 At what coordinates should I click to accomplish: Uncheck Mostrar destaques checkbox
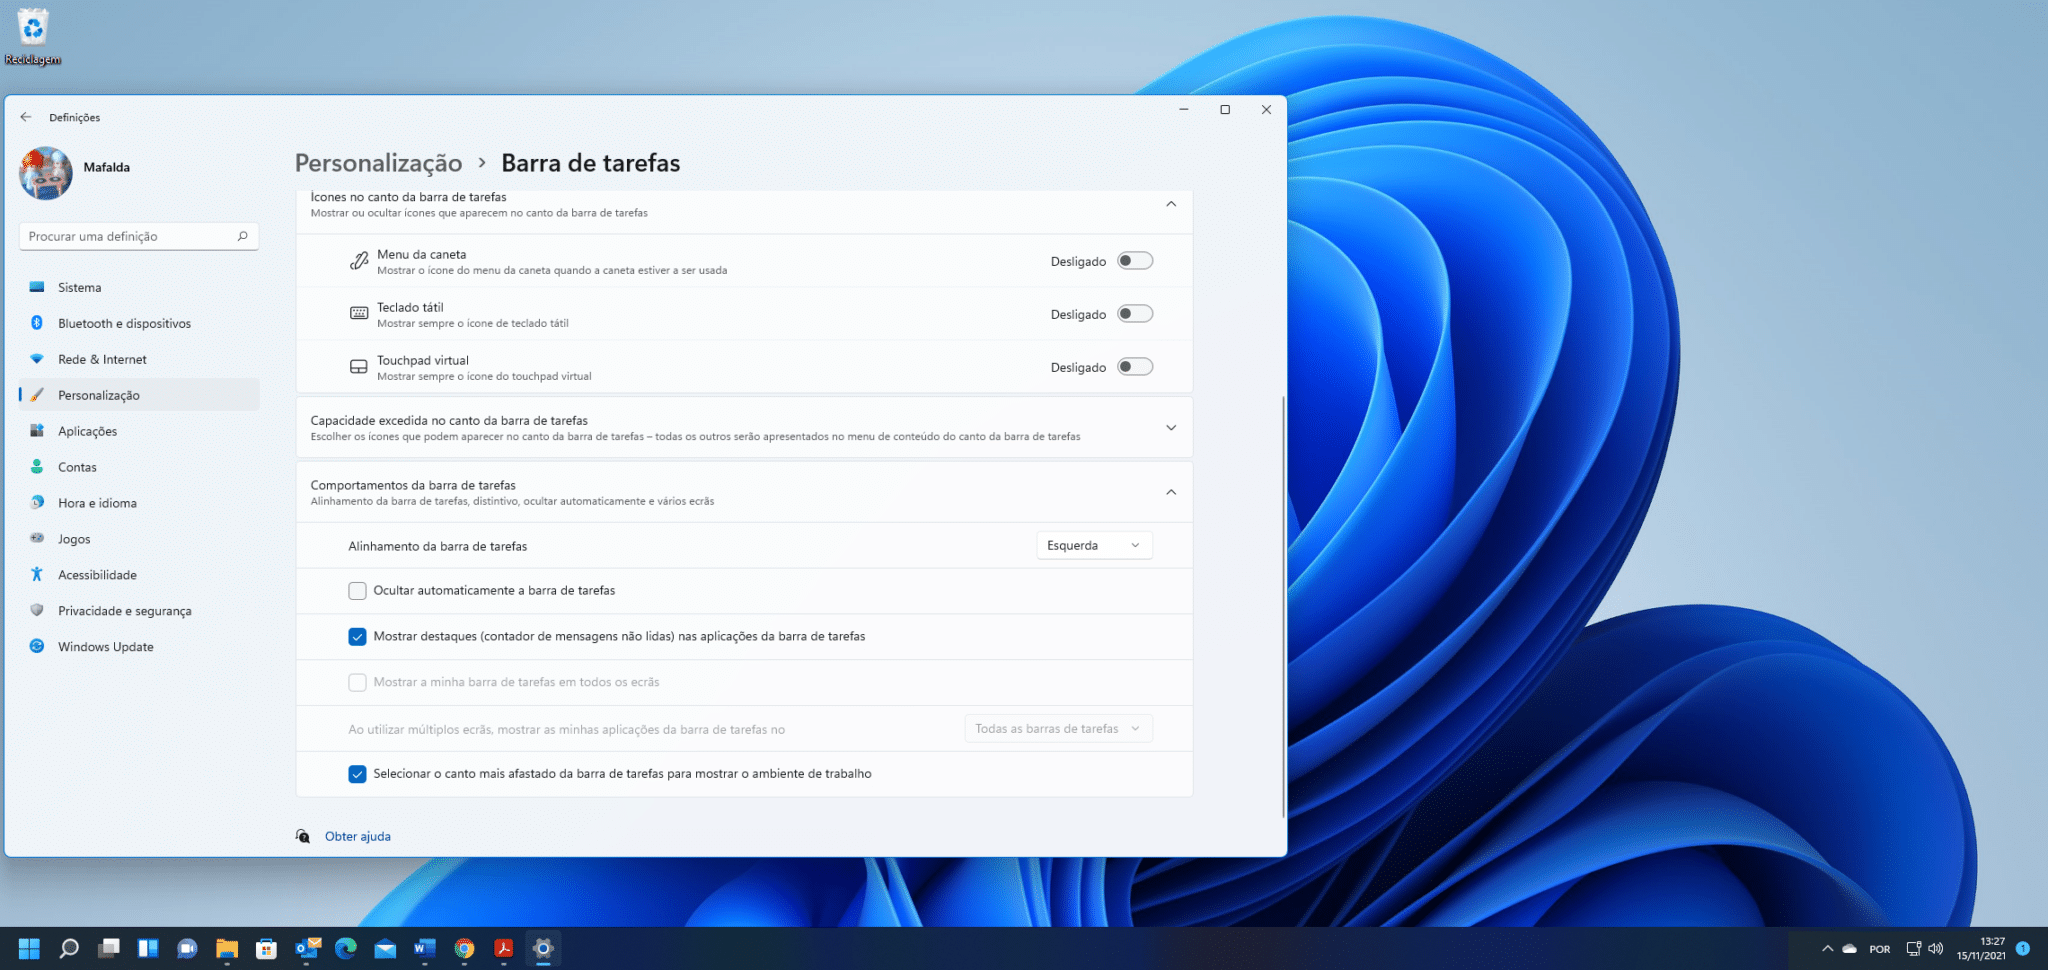click(357, 637)
